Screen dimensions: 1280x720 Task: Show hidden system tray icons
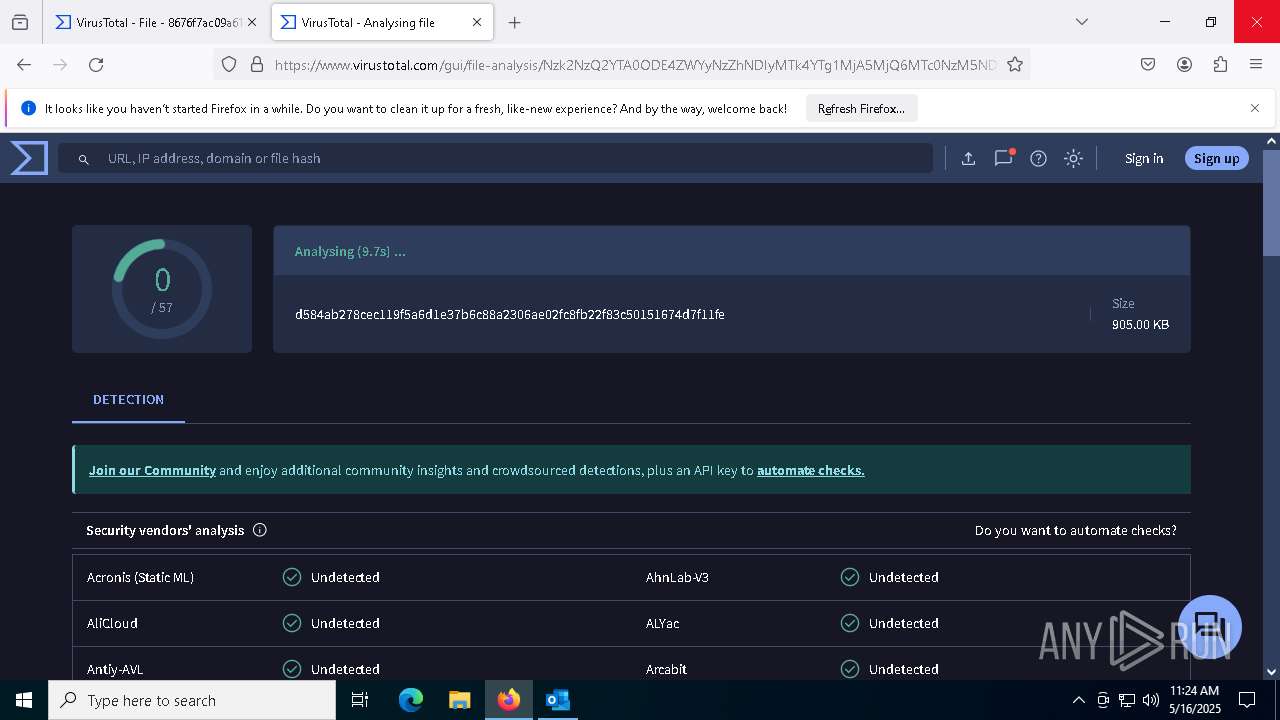(x=1078, y=700)
